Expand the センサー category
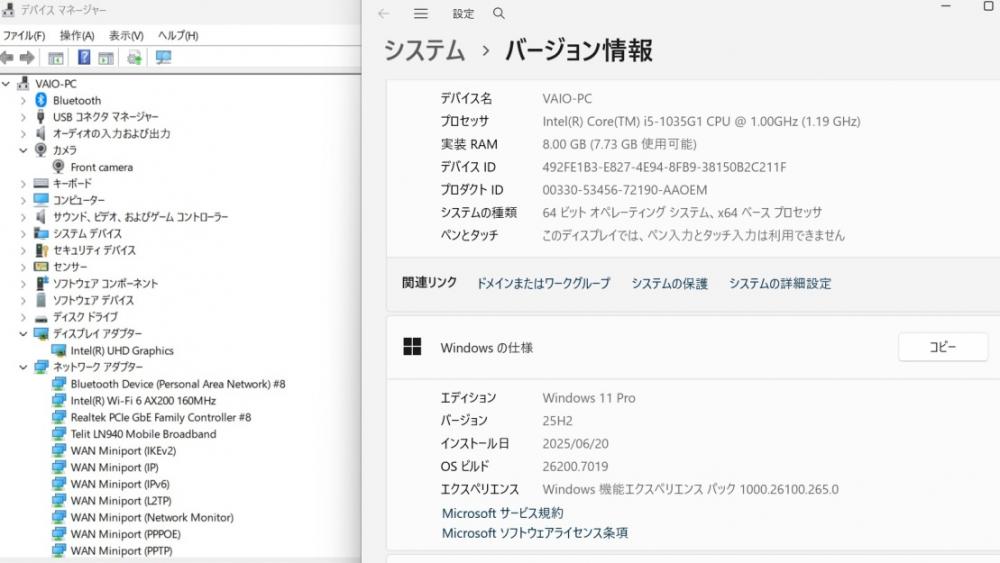Viewport: 1000px width, 563px height. [x=24, y=267]
